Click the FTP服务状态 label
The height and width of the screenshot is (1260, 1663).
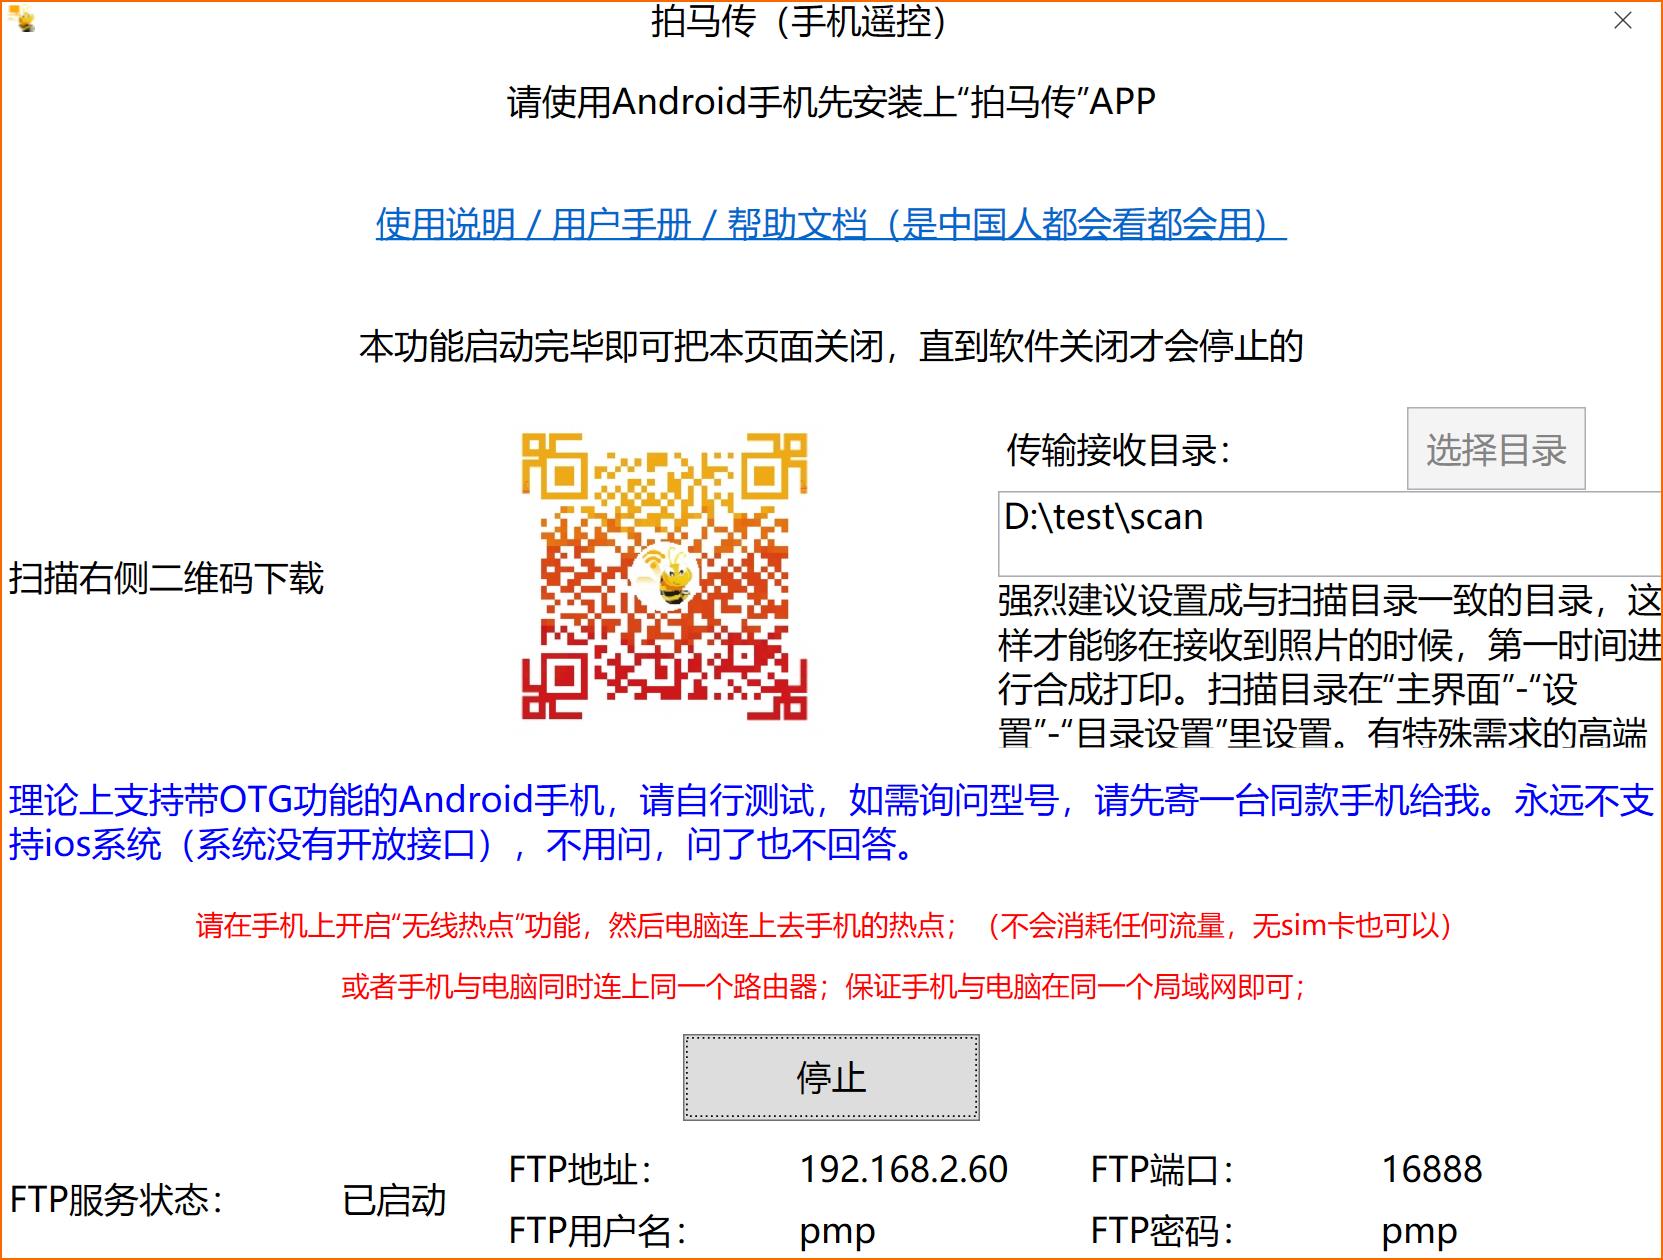(x=116, y=1200)
